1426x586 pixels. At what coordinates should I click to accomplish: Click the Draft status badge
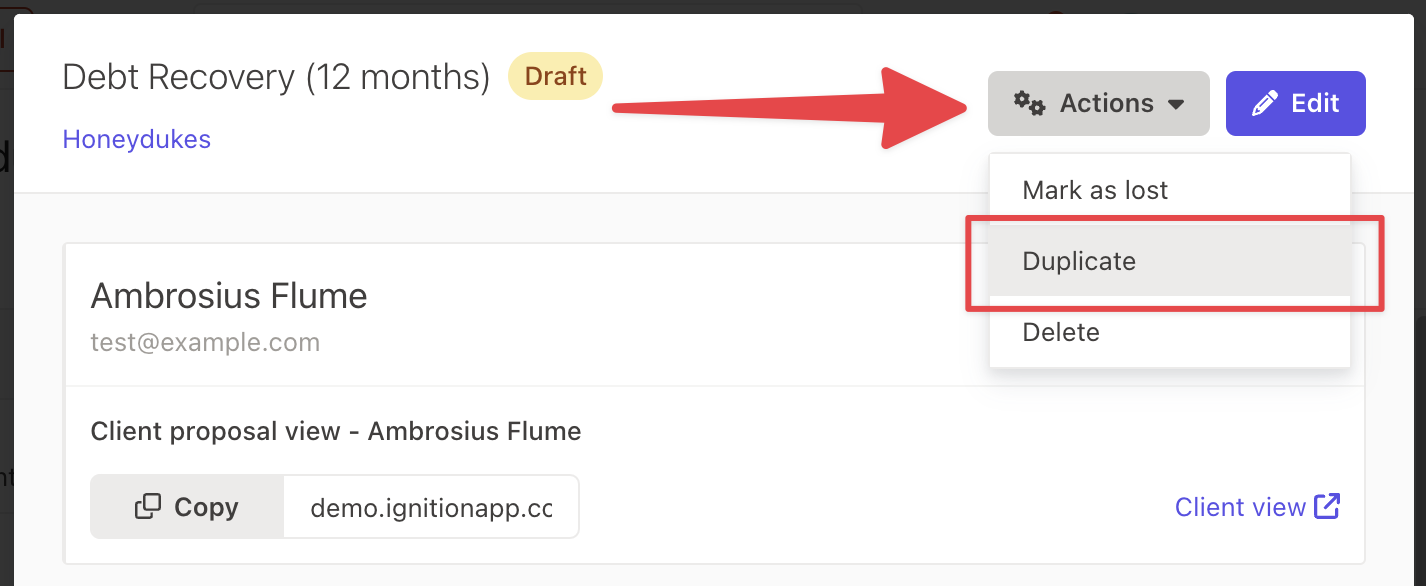555,77
